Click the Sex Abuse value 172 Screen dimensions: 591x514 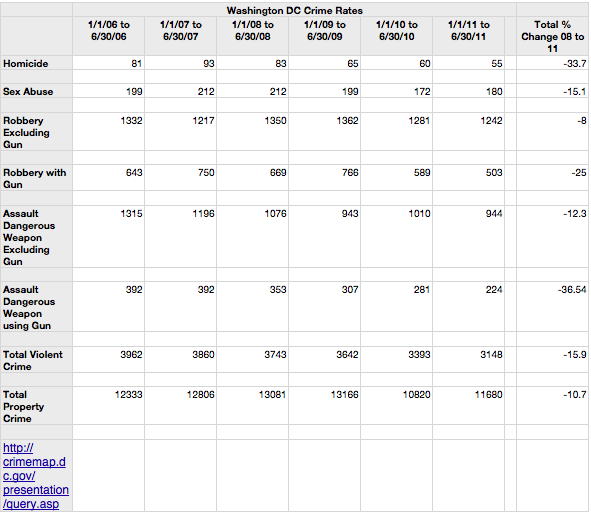point(422,92)
